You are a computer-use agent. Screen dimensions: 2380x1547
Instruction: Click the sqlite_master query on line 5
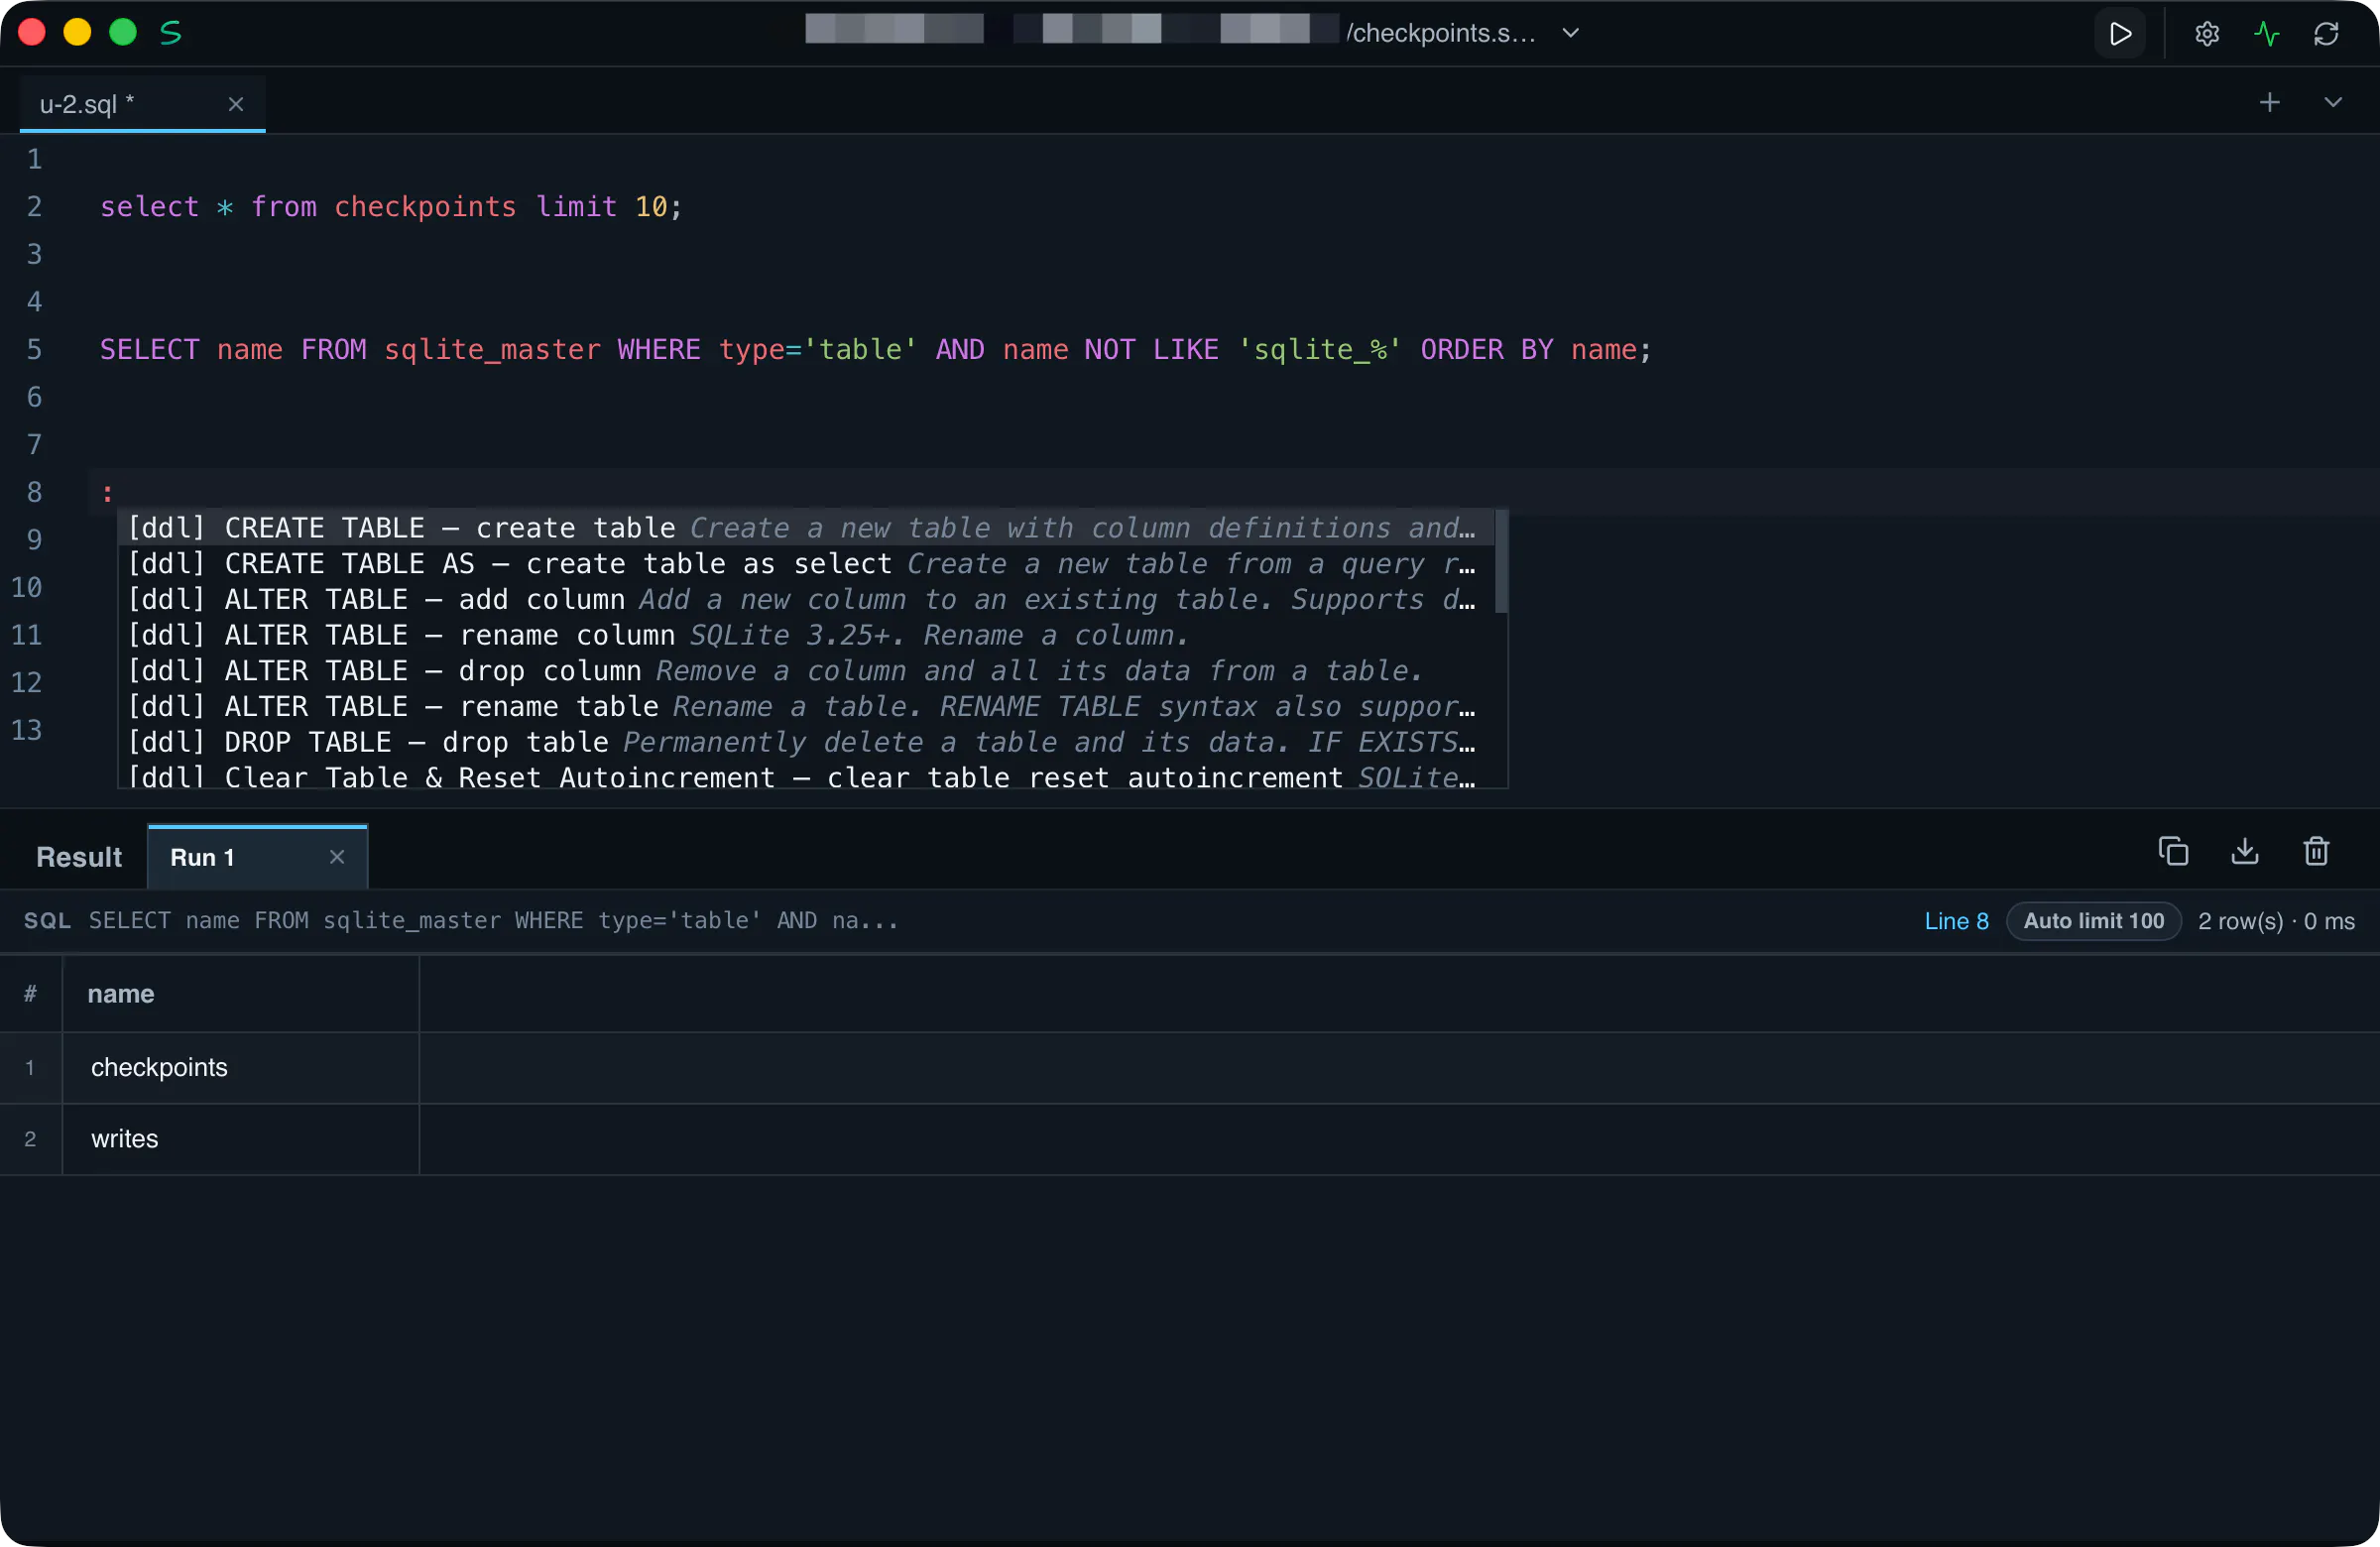tap(875, 350)
